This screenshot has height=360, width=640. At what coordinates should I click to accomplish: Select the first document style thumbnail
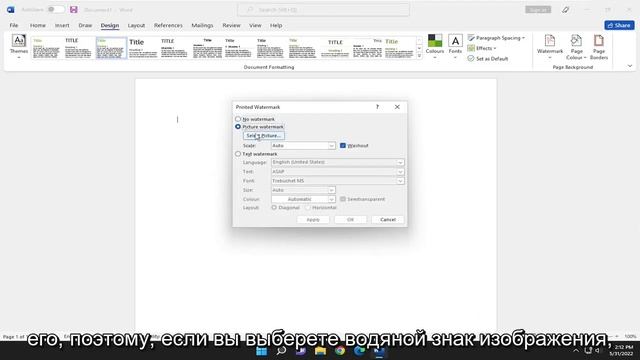(47, 48)
